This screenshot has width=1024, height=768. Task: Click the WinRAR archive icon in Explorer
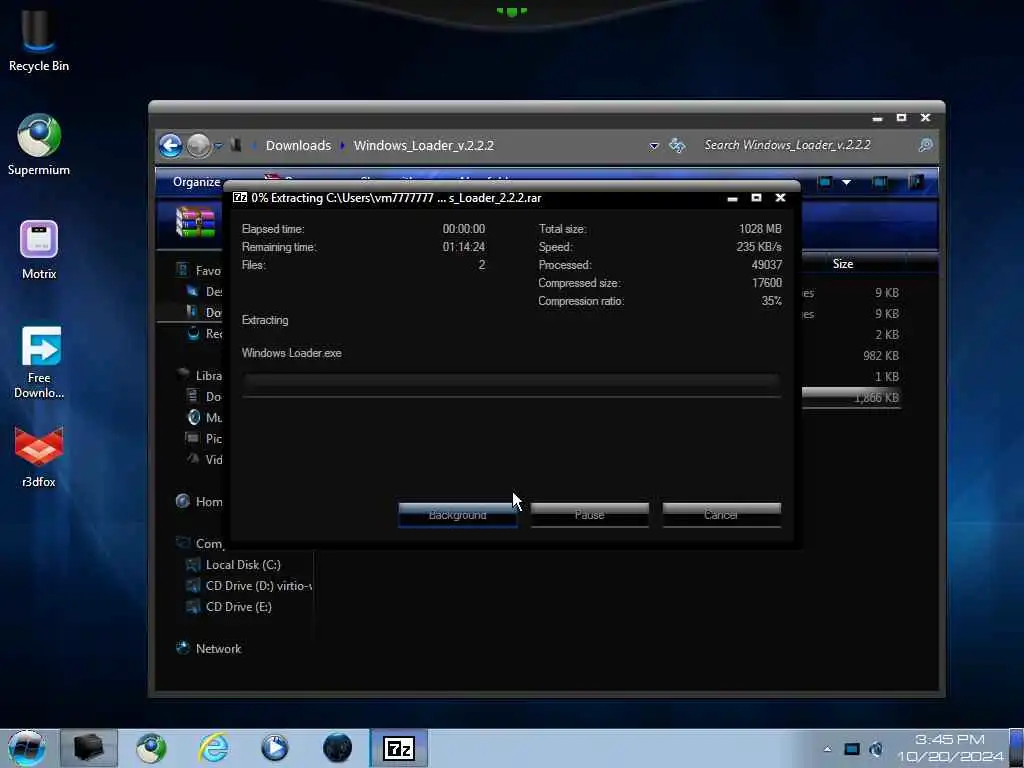point(195,222)
